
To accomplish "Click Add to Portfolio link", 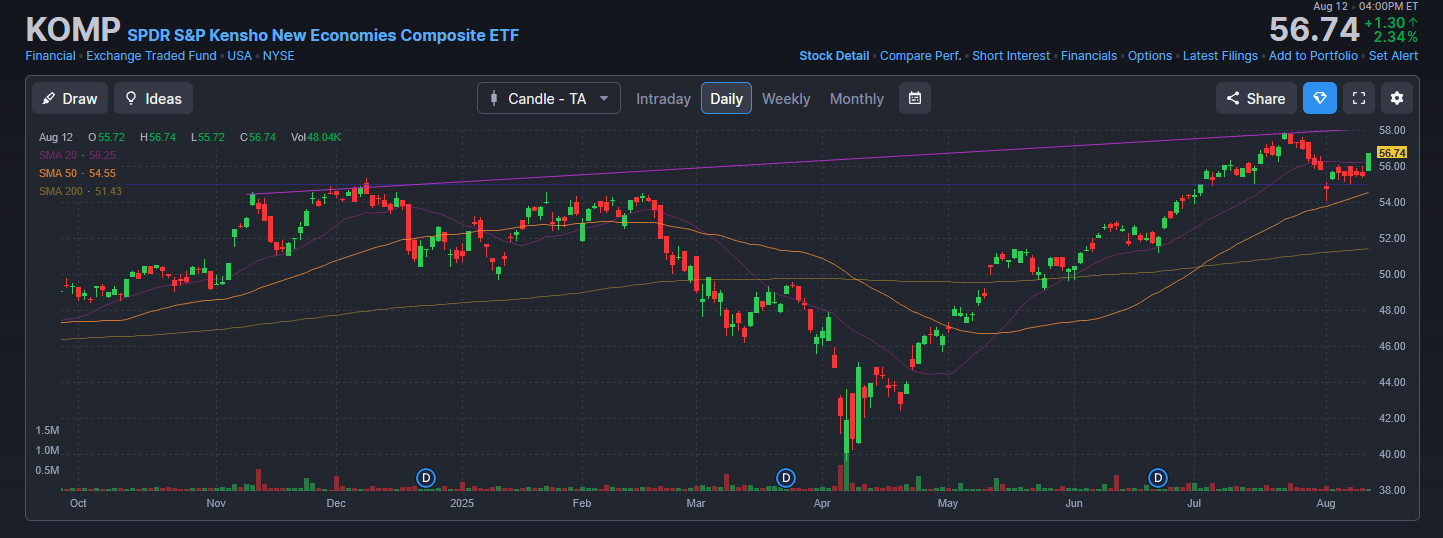I will (x=1313, y=56).
